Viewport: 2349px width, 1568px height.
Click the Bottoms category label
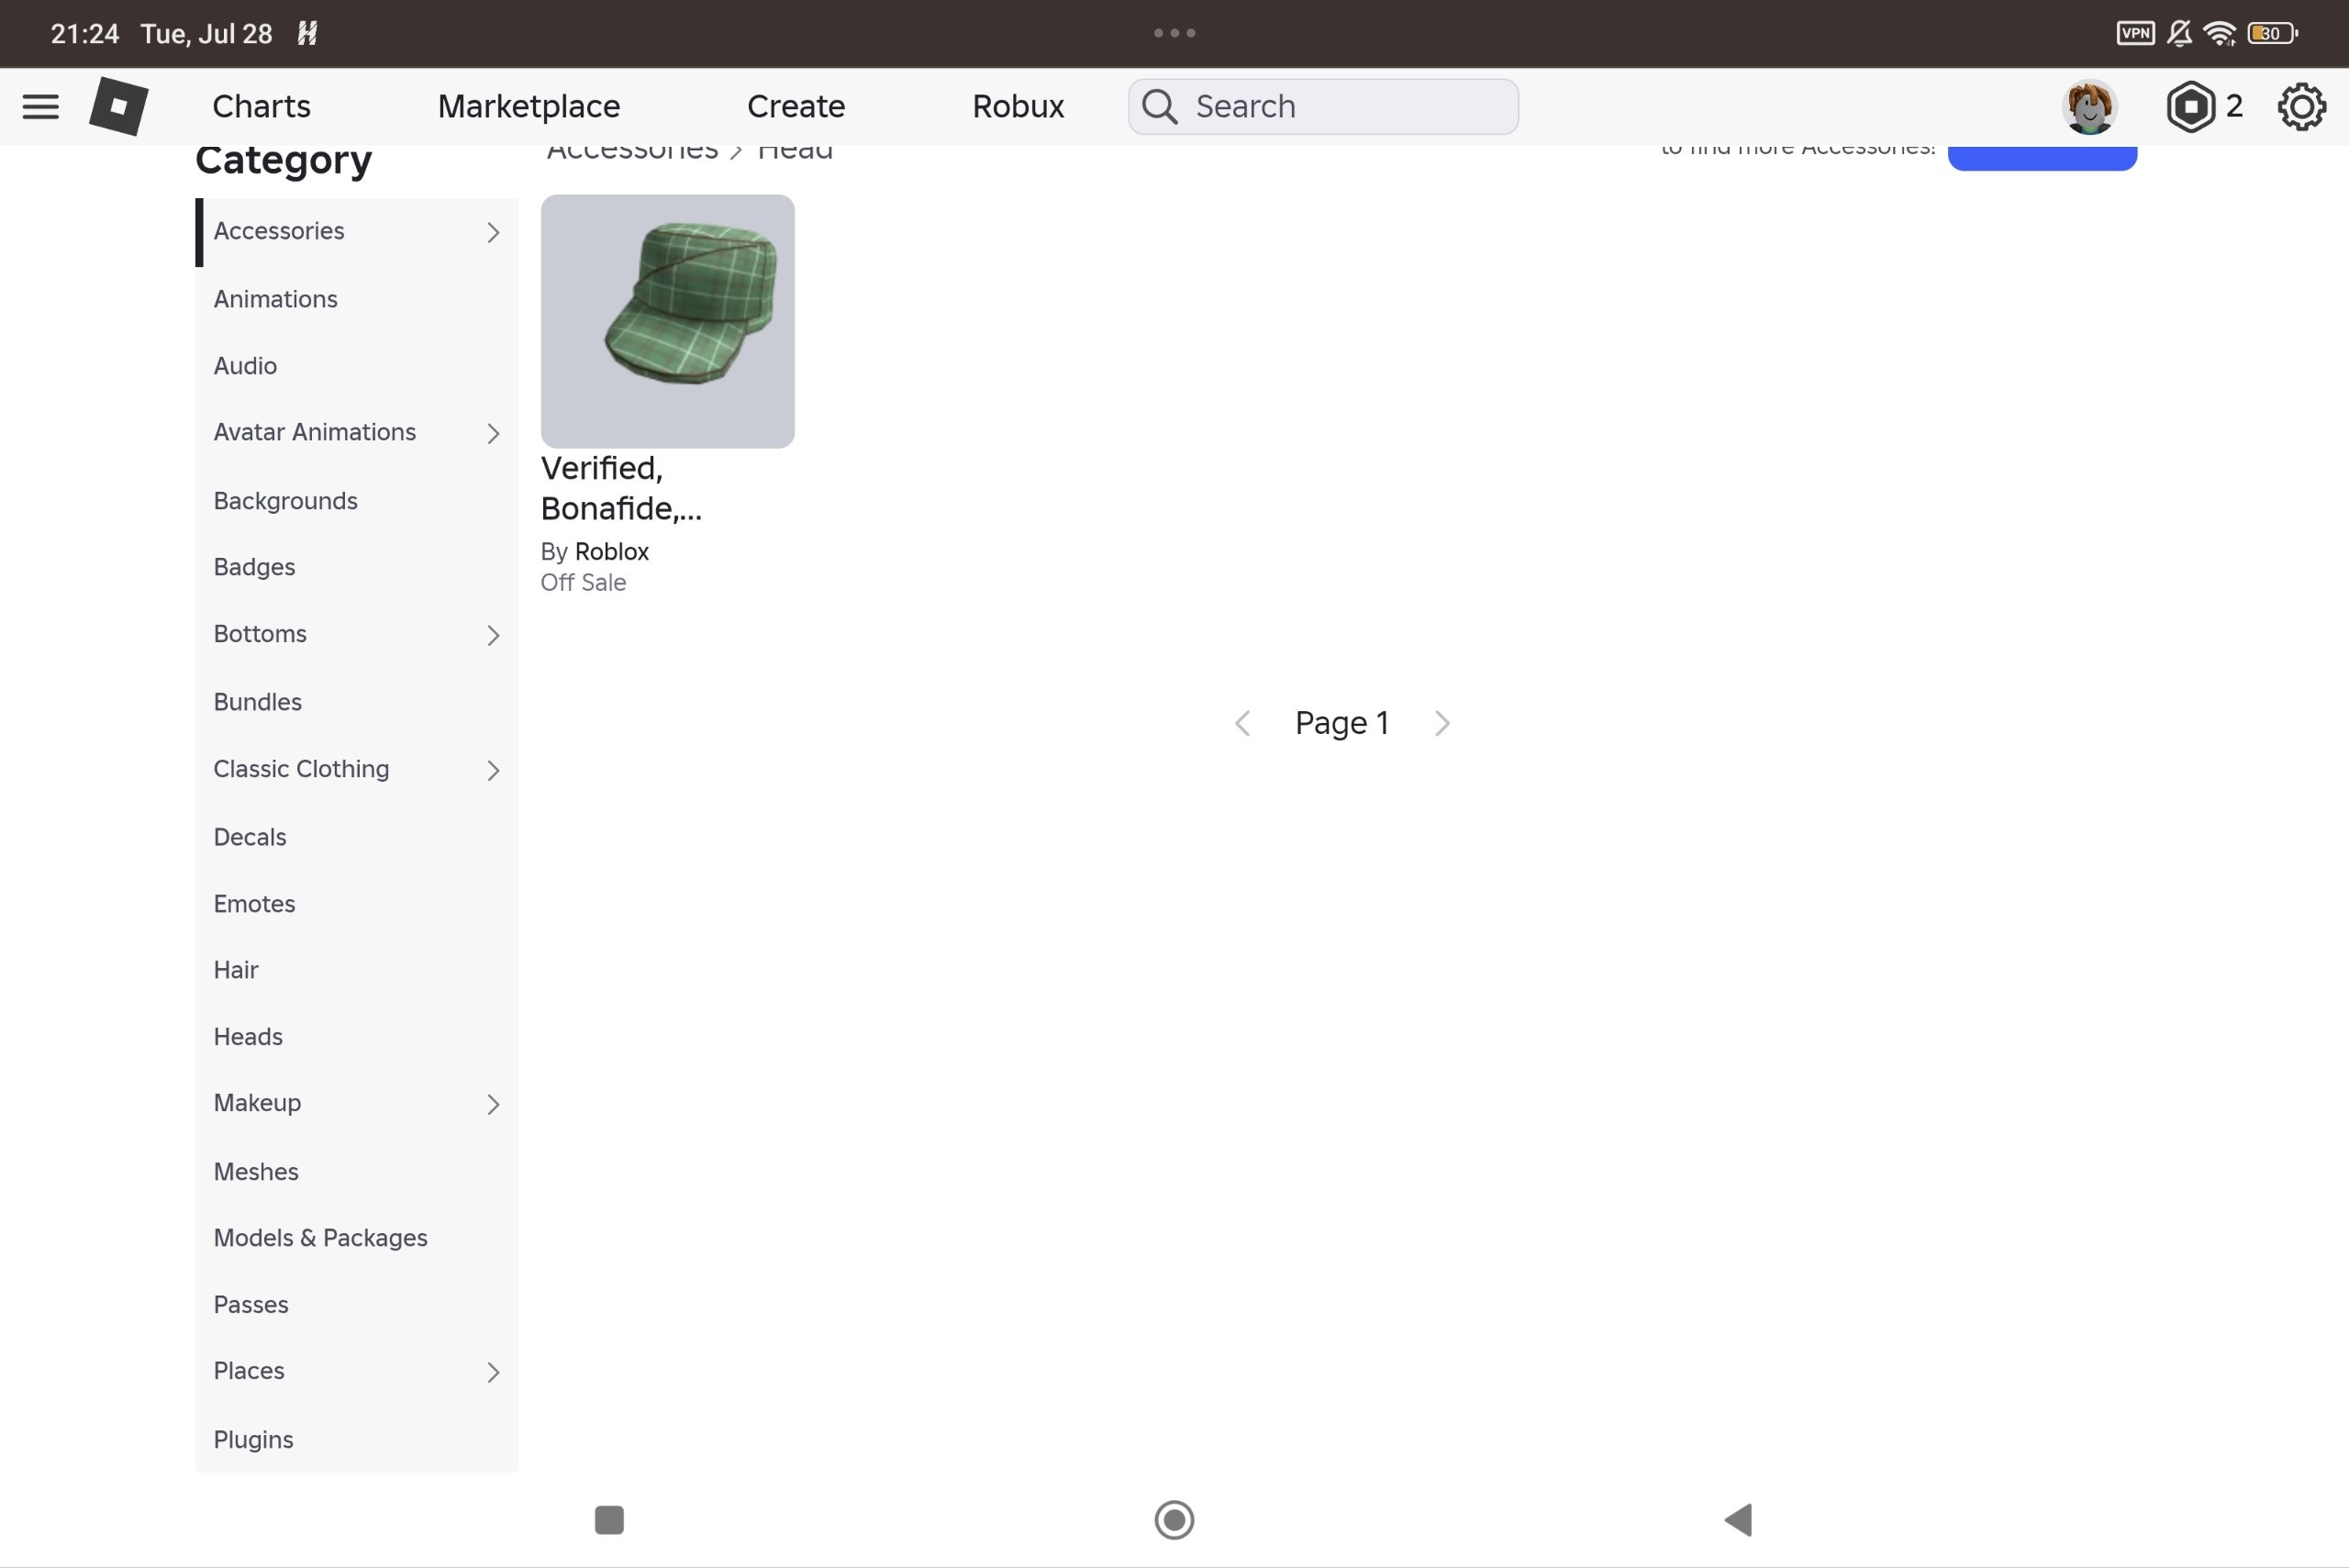point(260,634)
